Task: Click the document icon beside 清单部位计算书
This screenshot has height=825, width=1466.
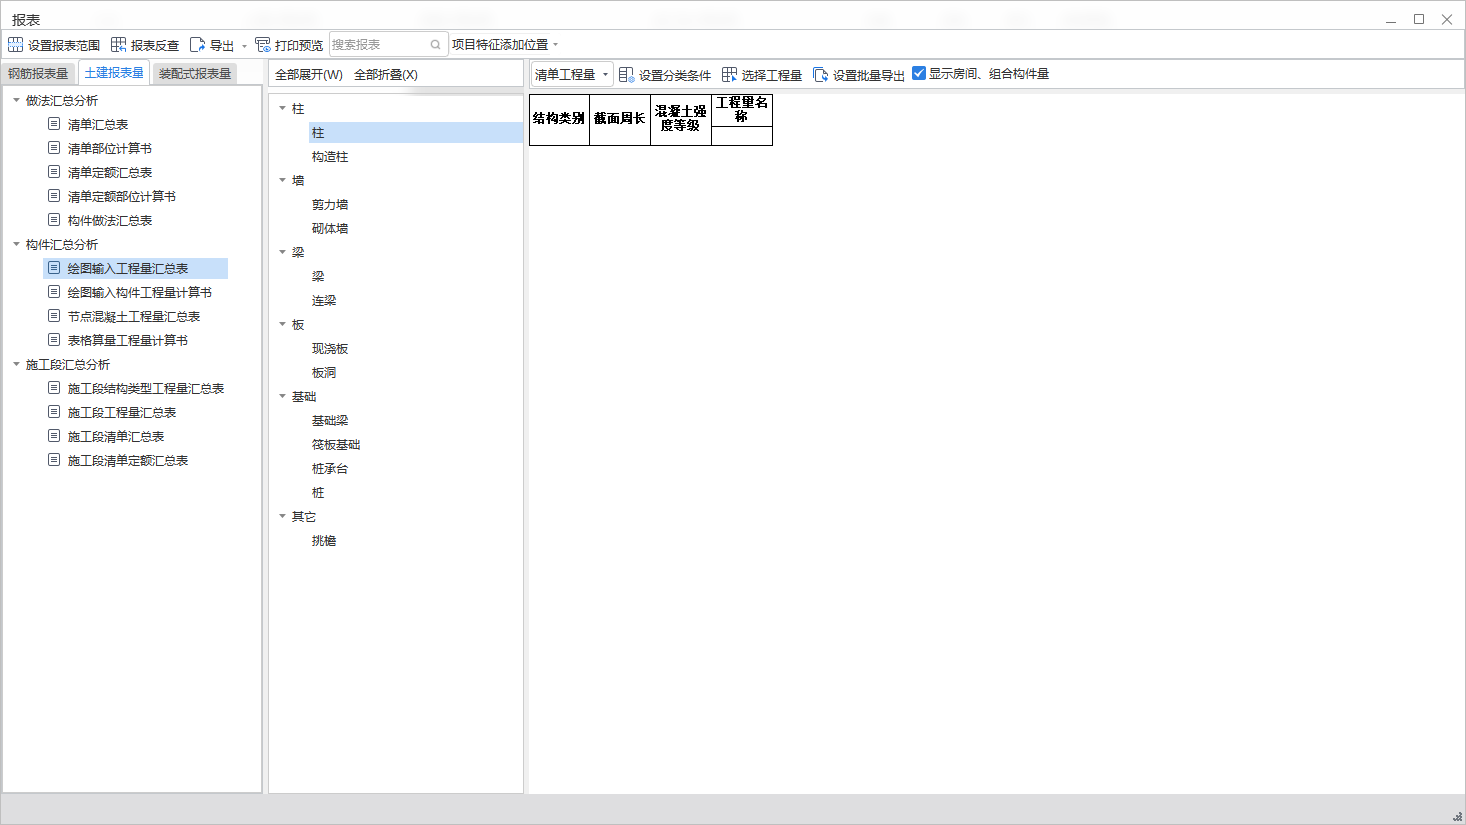Action: [x=54, y=148]
